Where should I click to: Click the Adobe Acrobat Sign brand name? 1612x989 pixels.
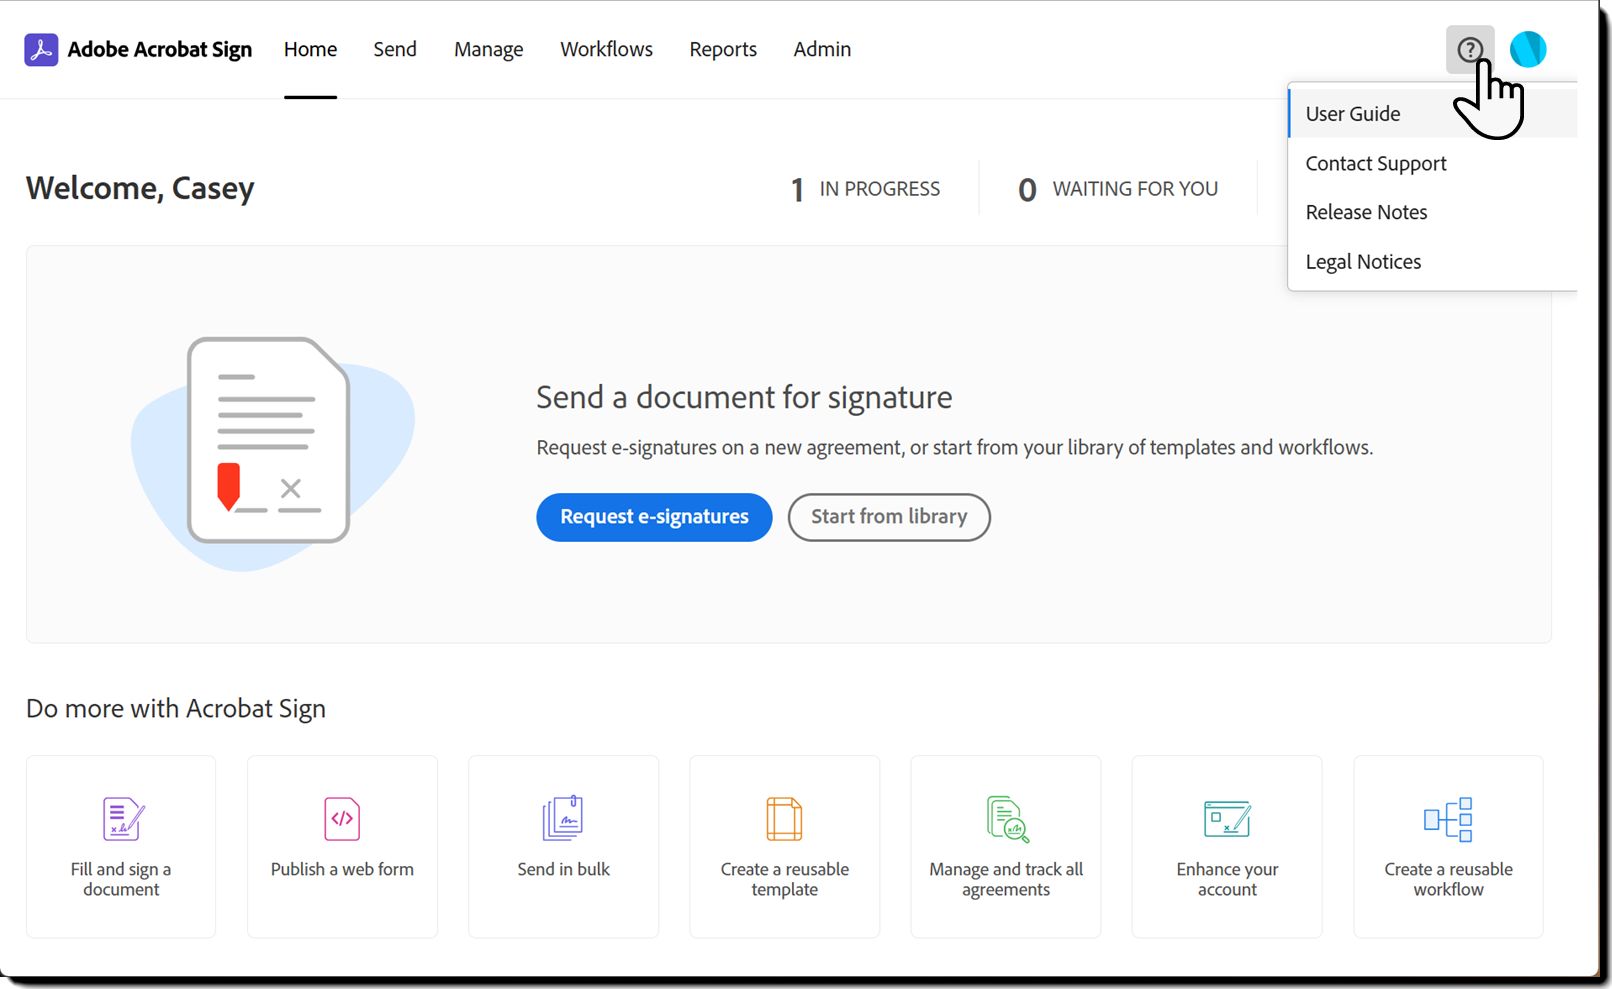click(x=160, y=49)
